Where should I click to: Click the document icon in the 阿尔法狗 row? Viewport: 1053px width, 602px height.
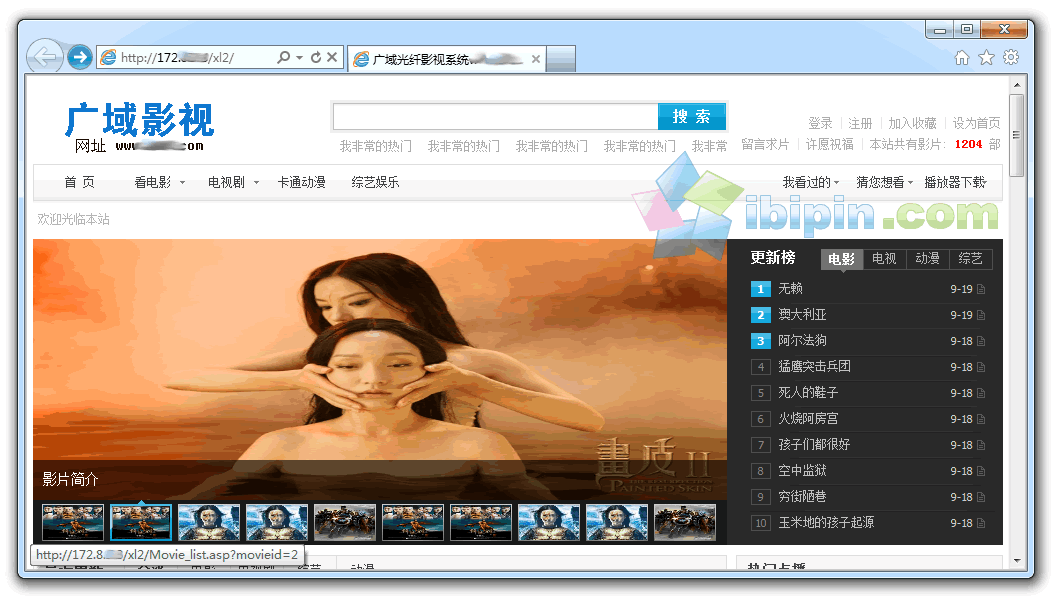(981, 341)
